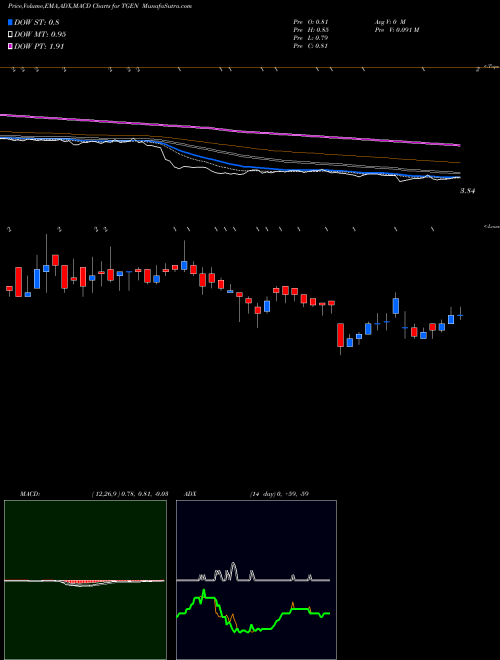Open the green MACD chart panel
The height and width of the screenshot is (660, 500).
85,580
